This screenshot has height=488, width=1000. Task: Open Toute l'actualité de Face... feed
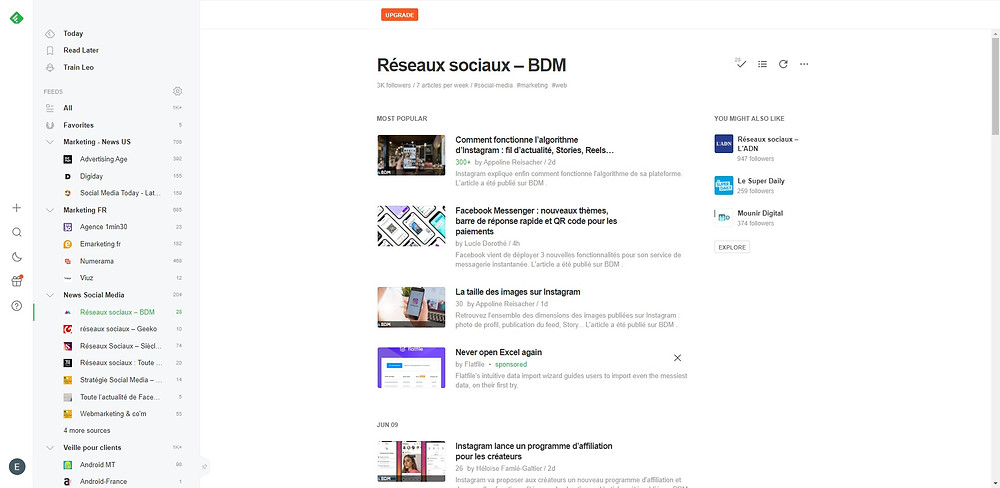[x=122, y=397]
